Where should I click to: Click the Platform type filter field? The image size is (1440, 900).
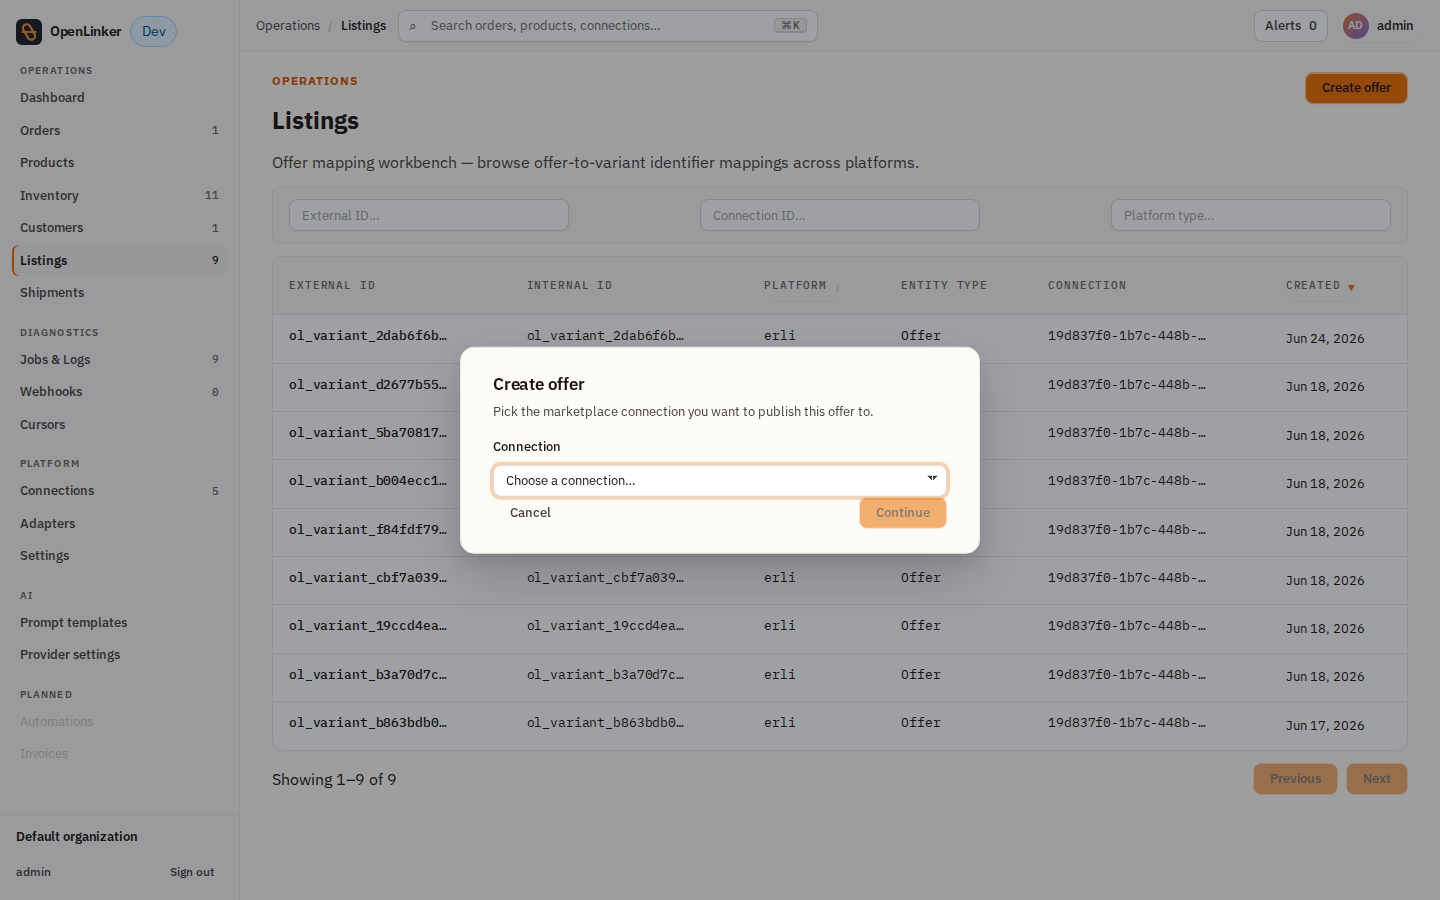coord(1250,215)
